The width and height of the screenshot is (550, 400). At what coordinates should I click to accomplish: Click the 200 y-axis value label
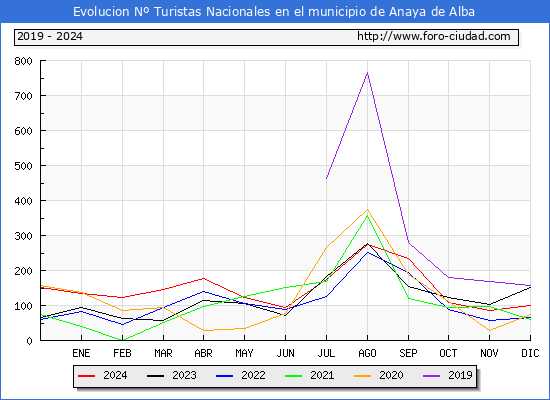pyautogui.click(x=24, y=271)
